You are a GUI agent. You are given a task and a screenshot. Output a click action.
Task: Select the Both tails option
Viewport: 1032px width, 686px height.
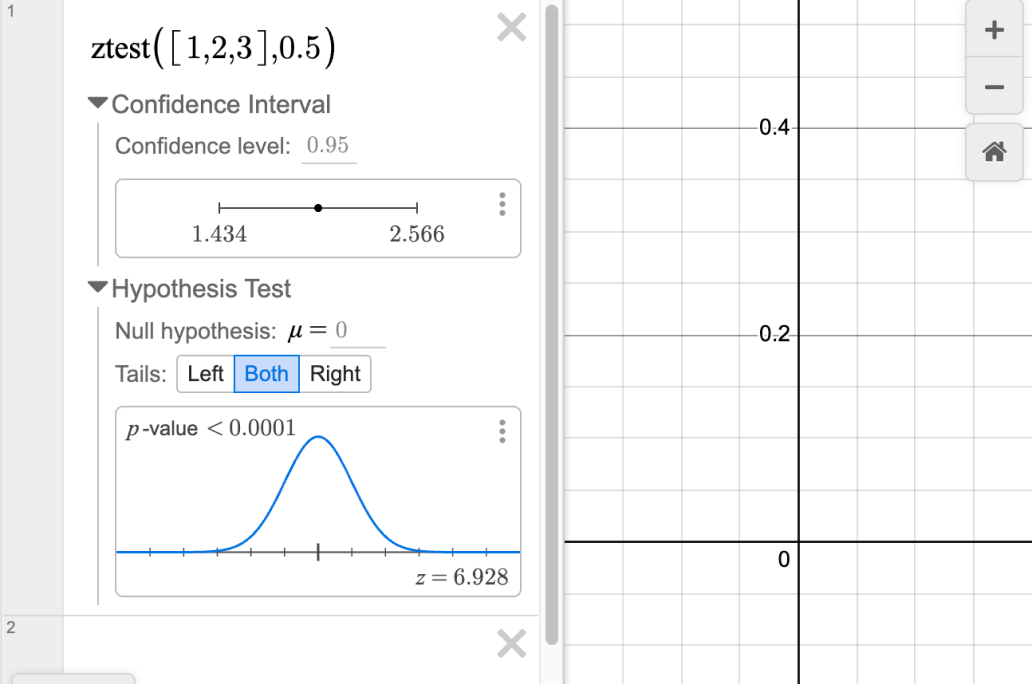(x=267, y=374)
